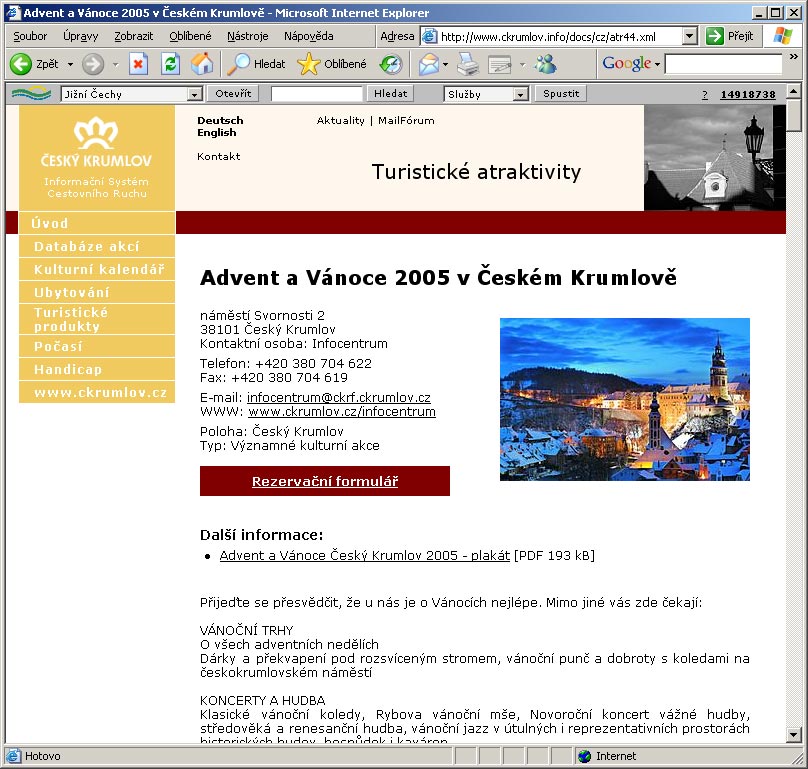Expand the Forward button history dropdown

pos(115,64)
